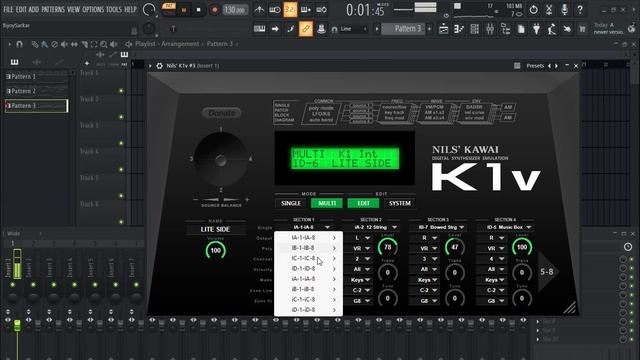Open the clock icon in mixer side panel
This screenshot has height=360, width=640.
click(628, 247)
